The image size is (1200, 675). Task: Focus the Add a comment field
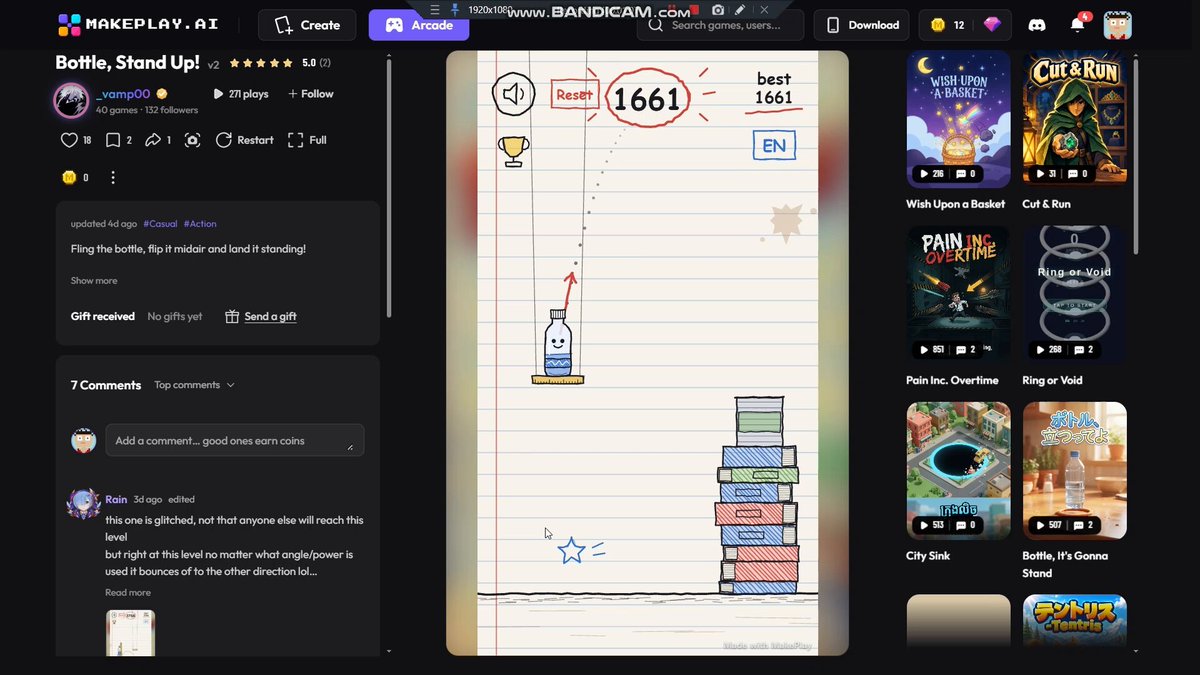coord(235,441)
